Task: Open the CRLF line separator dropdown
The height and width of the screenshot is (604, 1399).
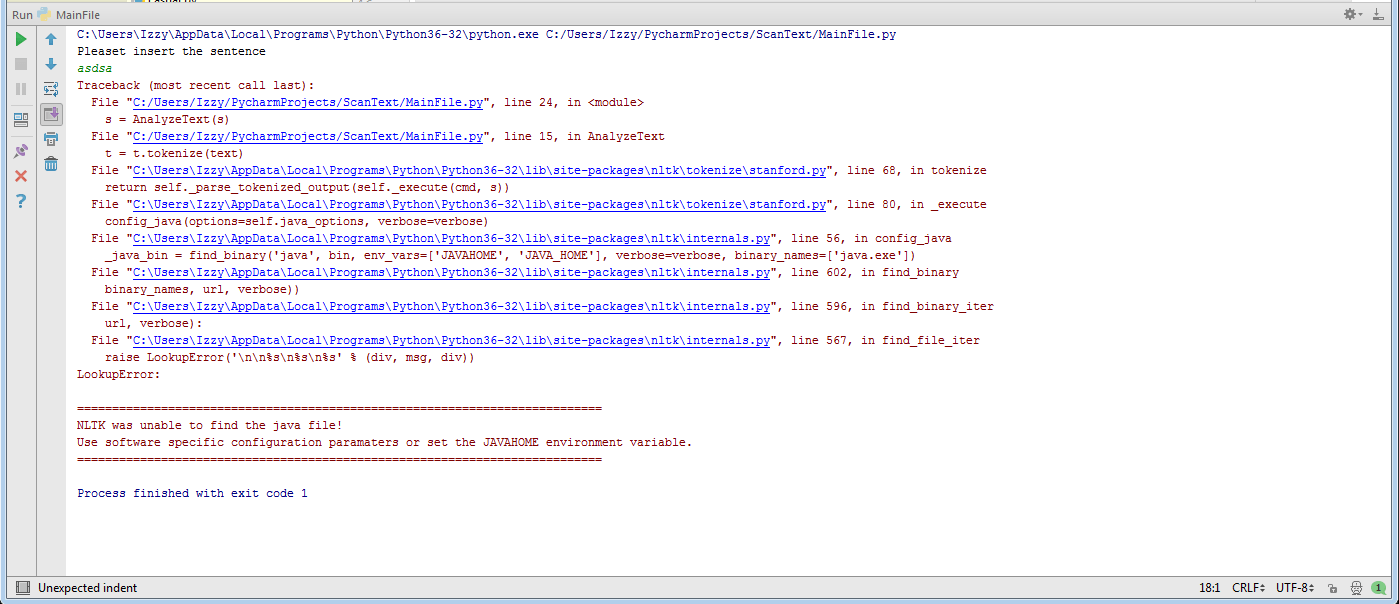Action: click(x=1250, y=588)
